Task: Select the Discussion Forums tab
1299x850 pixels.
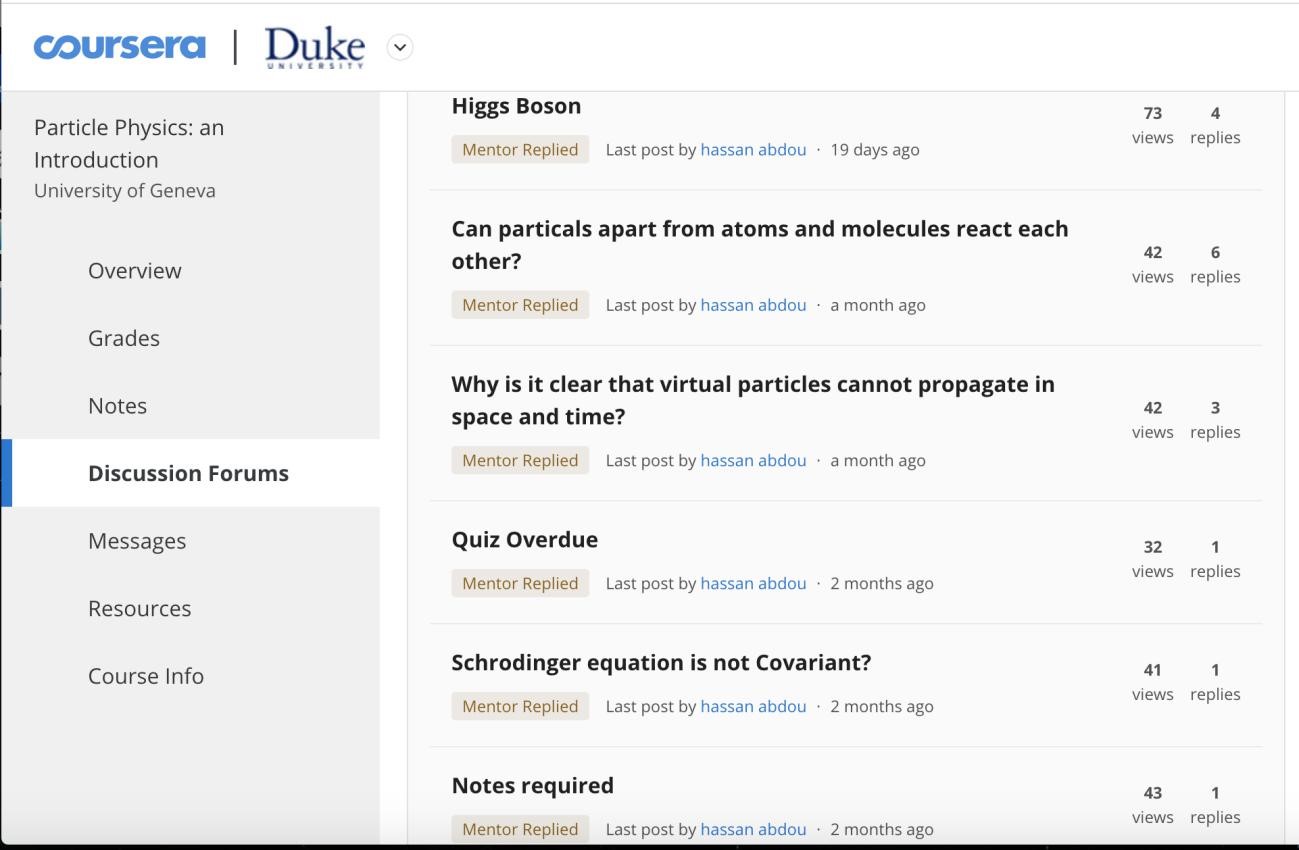Action: 188,472
